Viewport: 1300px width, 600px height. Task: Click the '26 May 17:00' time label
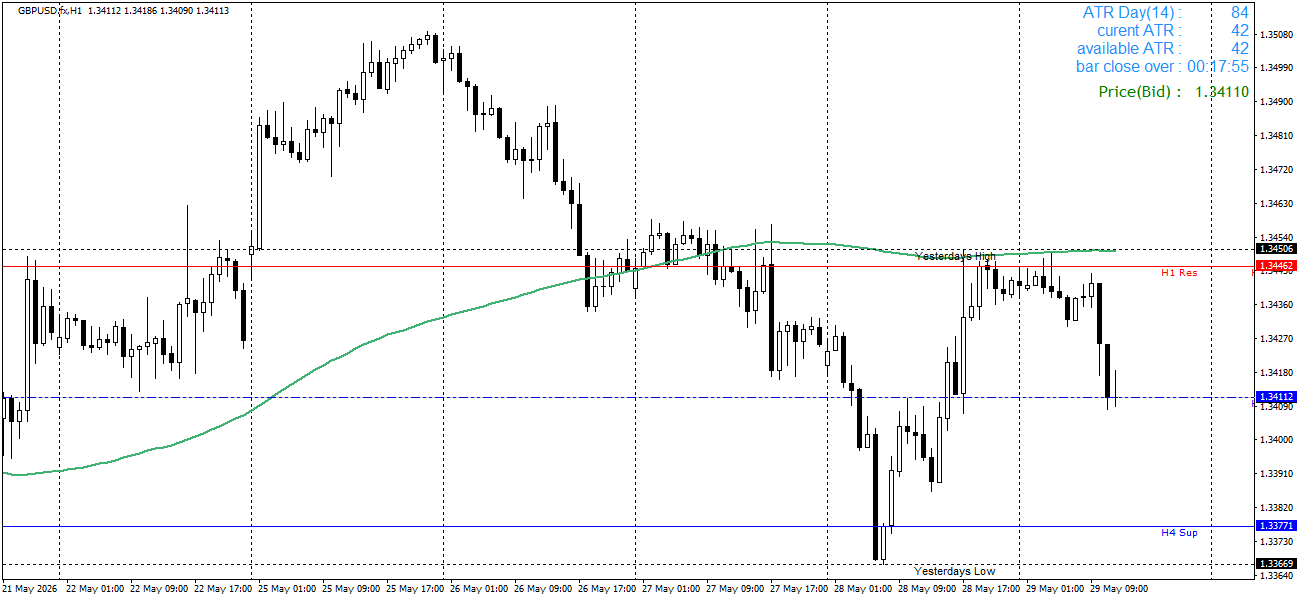click(605, 589)
